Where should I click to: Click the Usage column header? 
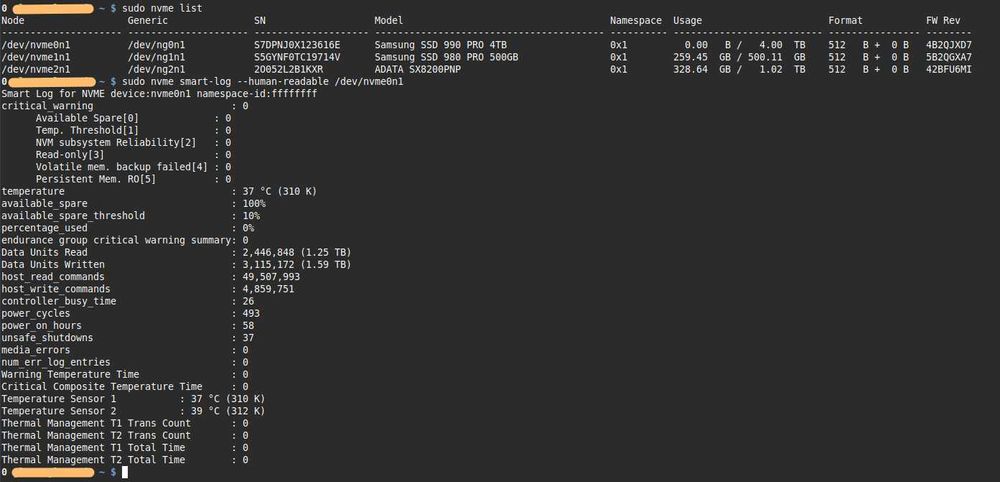point(687,21)
